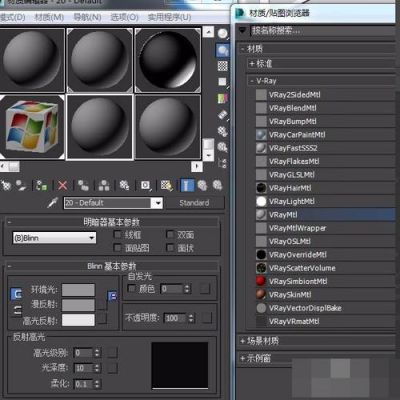The width and height of the screenshot is (400, 400).
Task: Open the 20 - Default material name dropdown
Action: pos(157,203)
